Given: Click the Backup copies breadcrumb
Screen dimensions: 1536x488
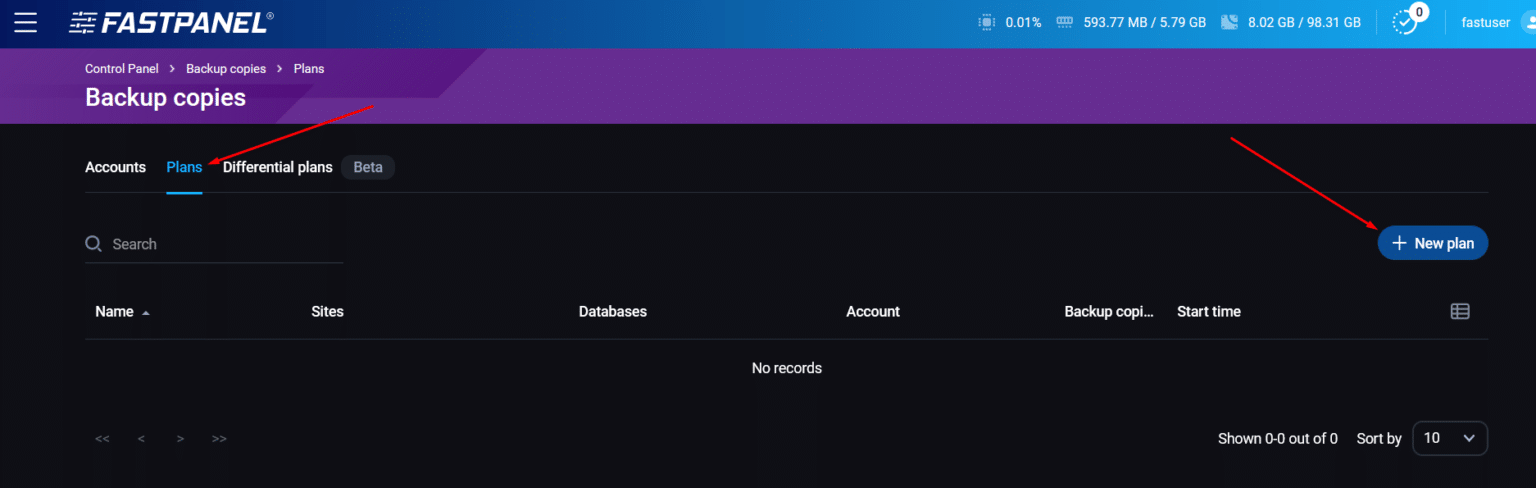Looking at the screenshot, I should (226, 69).
